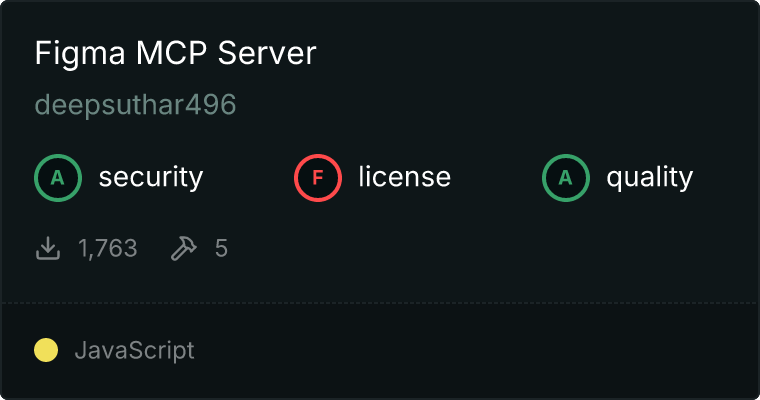760x400 pixels.
Task: Click the yellow JavaScript language dot
Action: [46, 350]
